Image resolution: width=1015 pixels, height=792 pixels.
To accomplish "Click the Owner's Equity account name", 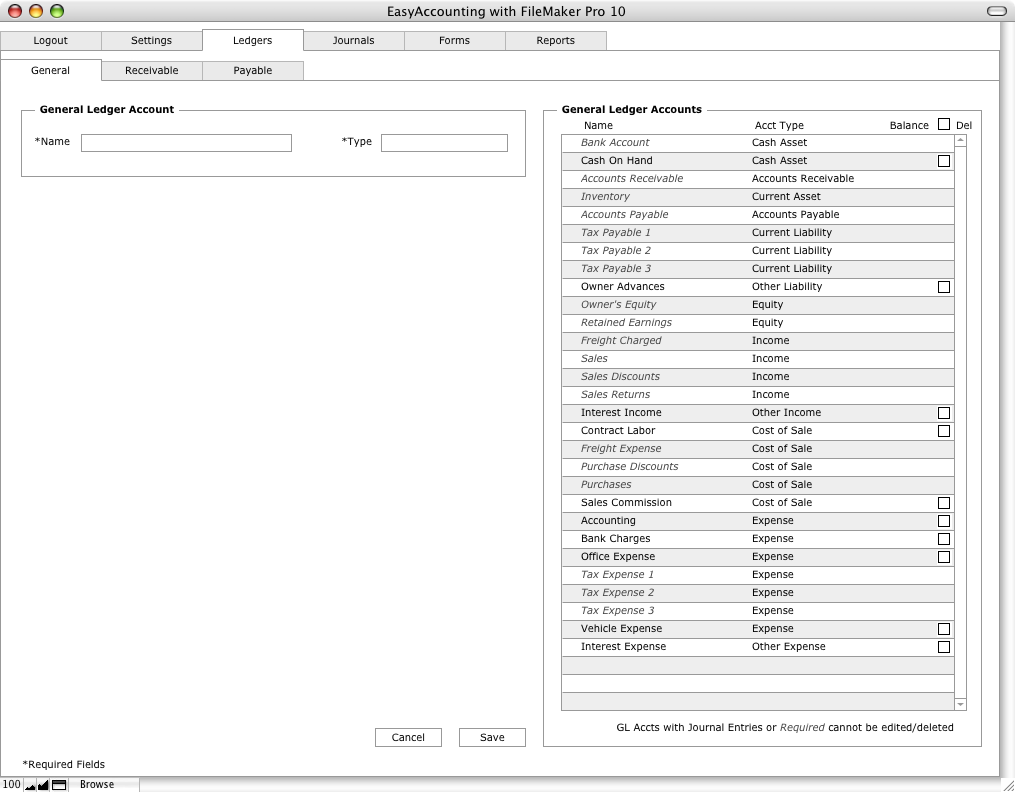I will (x=618, y=305).
